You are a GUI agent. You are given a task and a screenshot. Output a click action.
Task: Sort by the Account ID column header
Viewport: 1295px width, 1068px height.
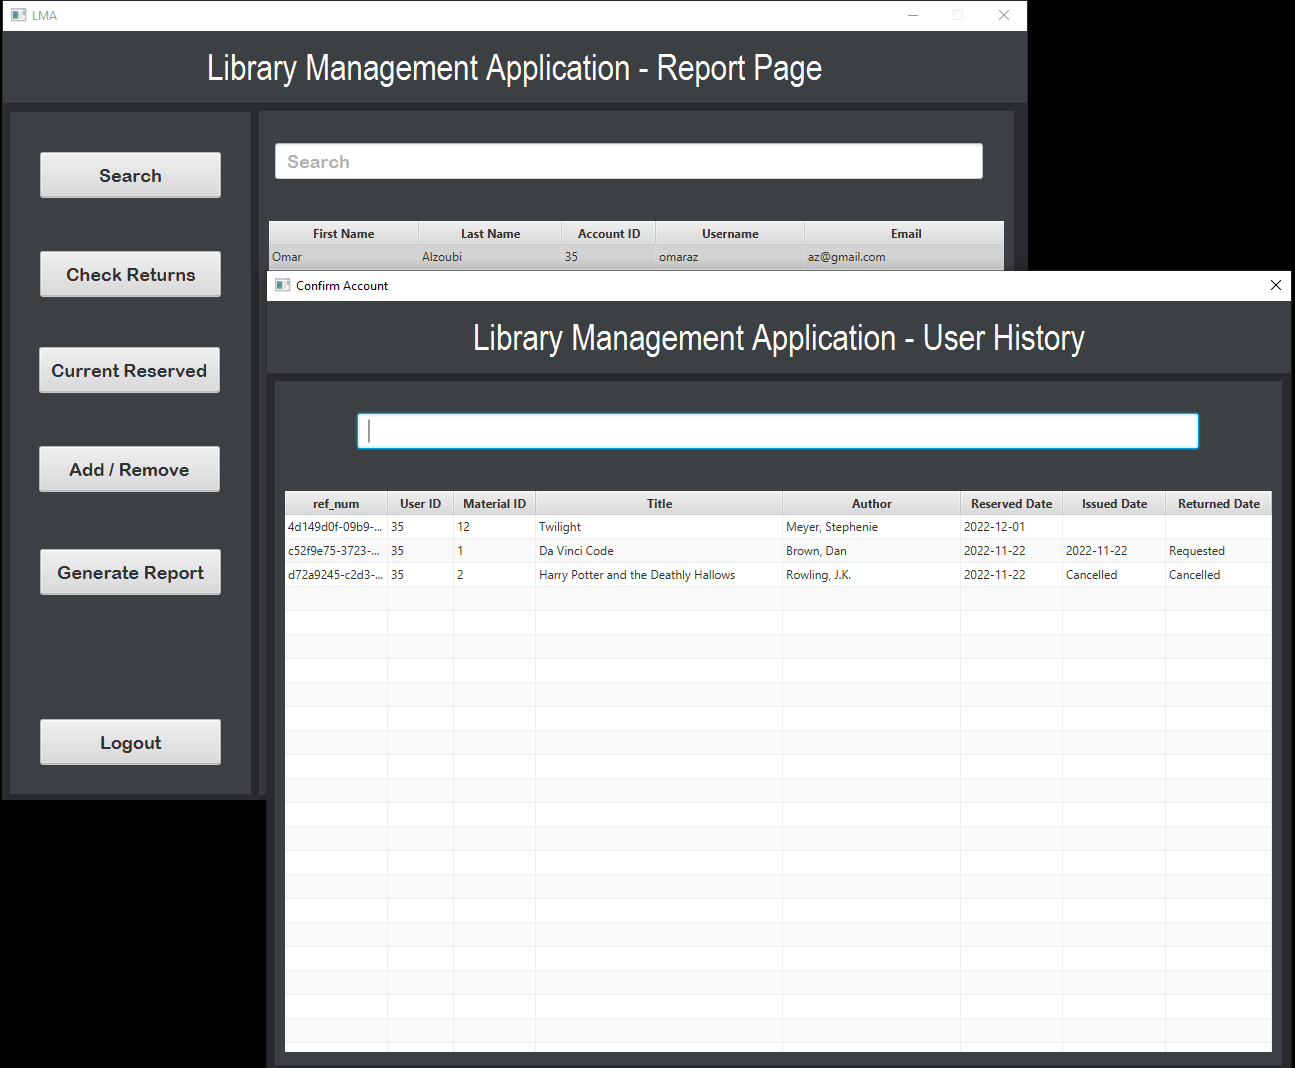(x=608, y=232)
